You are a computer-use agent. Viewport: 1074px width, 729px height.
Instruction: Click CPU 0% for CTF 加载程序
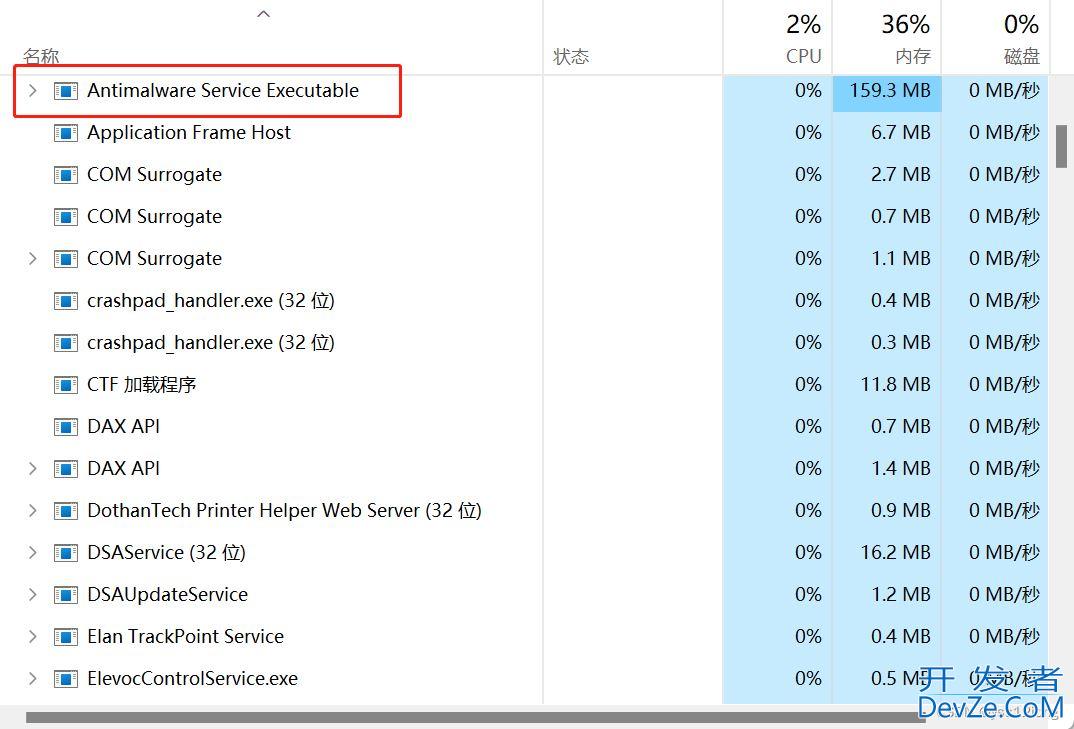click(x=808, y=384)
